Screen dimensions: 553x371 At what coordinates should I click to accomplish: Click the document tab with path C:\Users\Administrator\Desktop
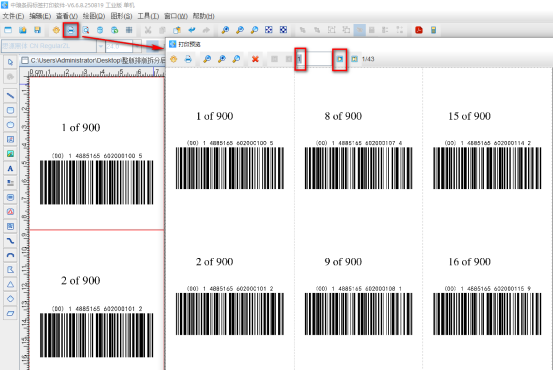[93, 61]
